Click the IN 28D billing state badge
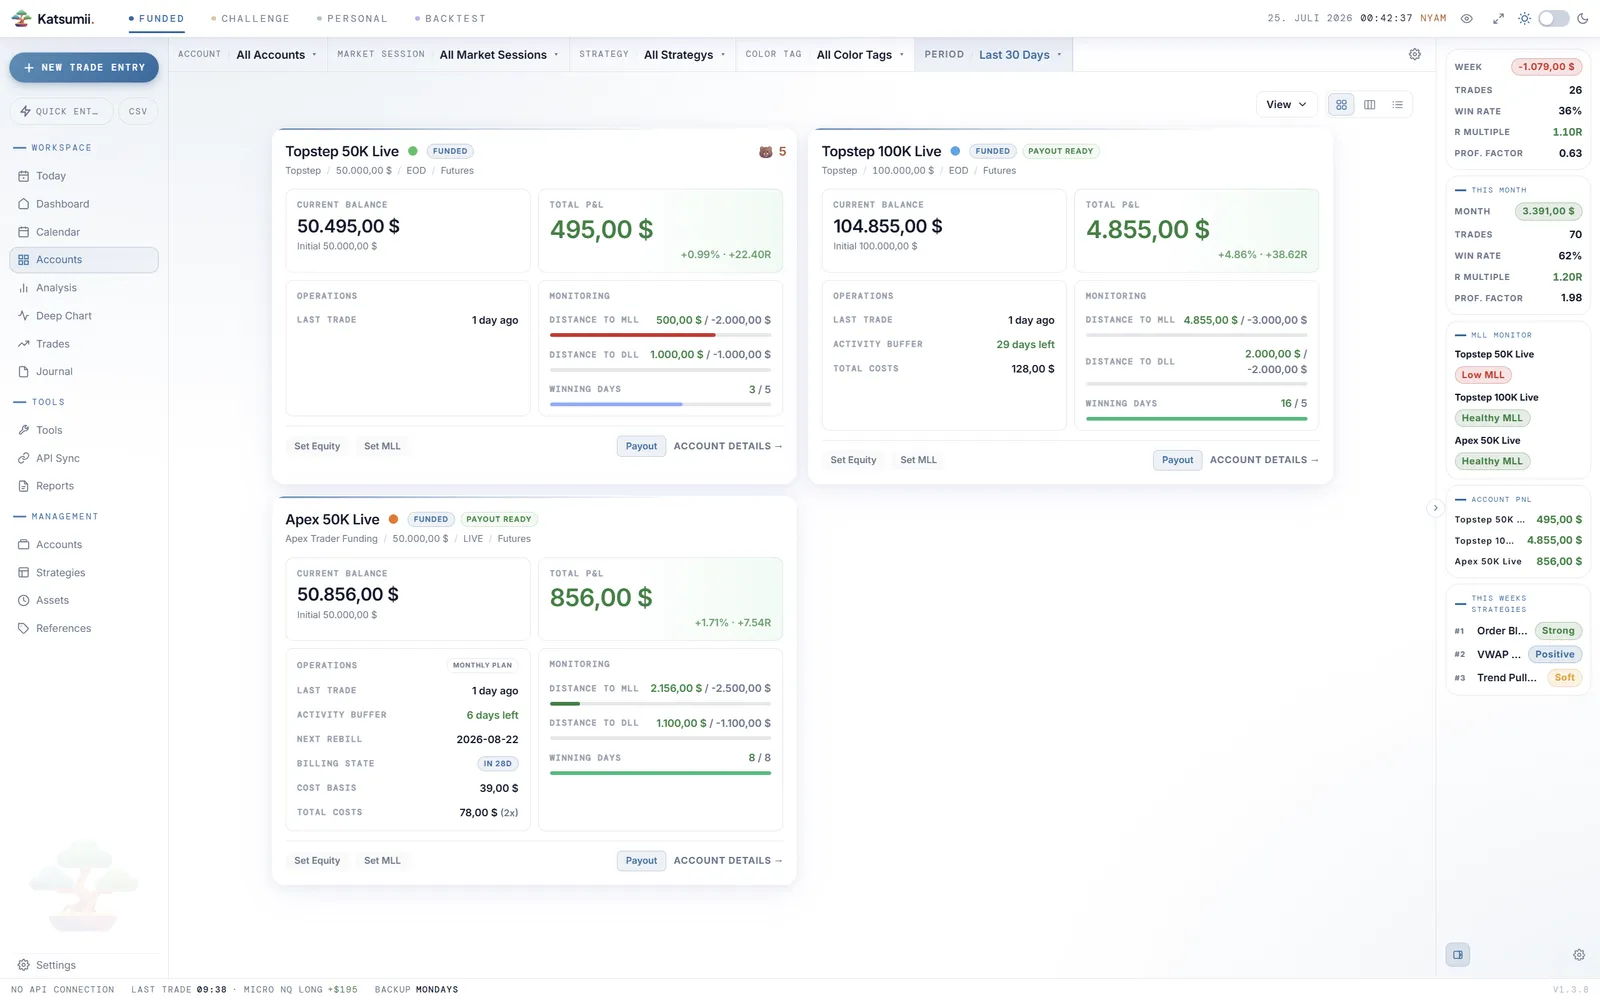This screenshot has height=1000, width=1600. [x=497, y=763]
